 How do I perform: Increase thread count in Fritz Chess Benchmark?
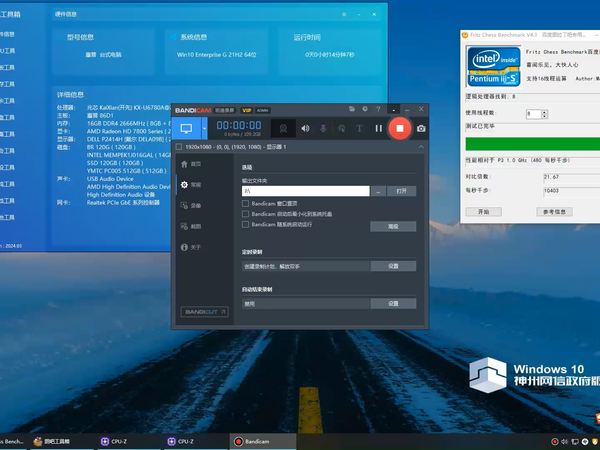pos(545,112)
